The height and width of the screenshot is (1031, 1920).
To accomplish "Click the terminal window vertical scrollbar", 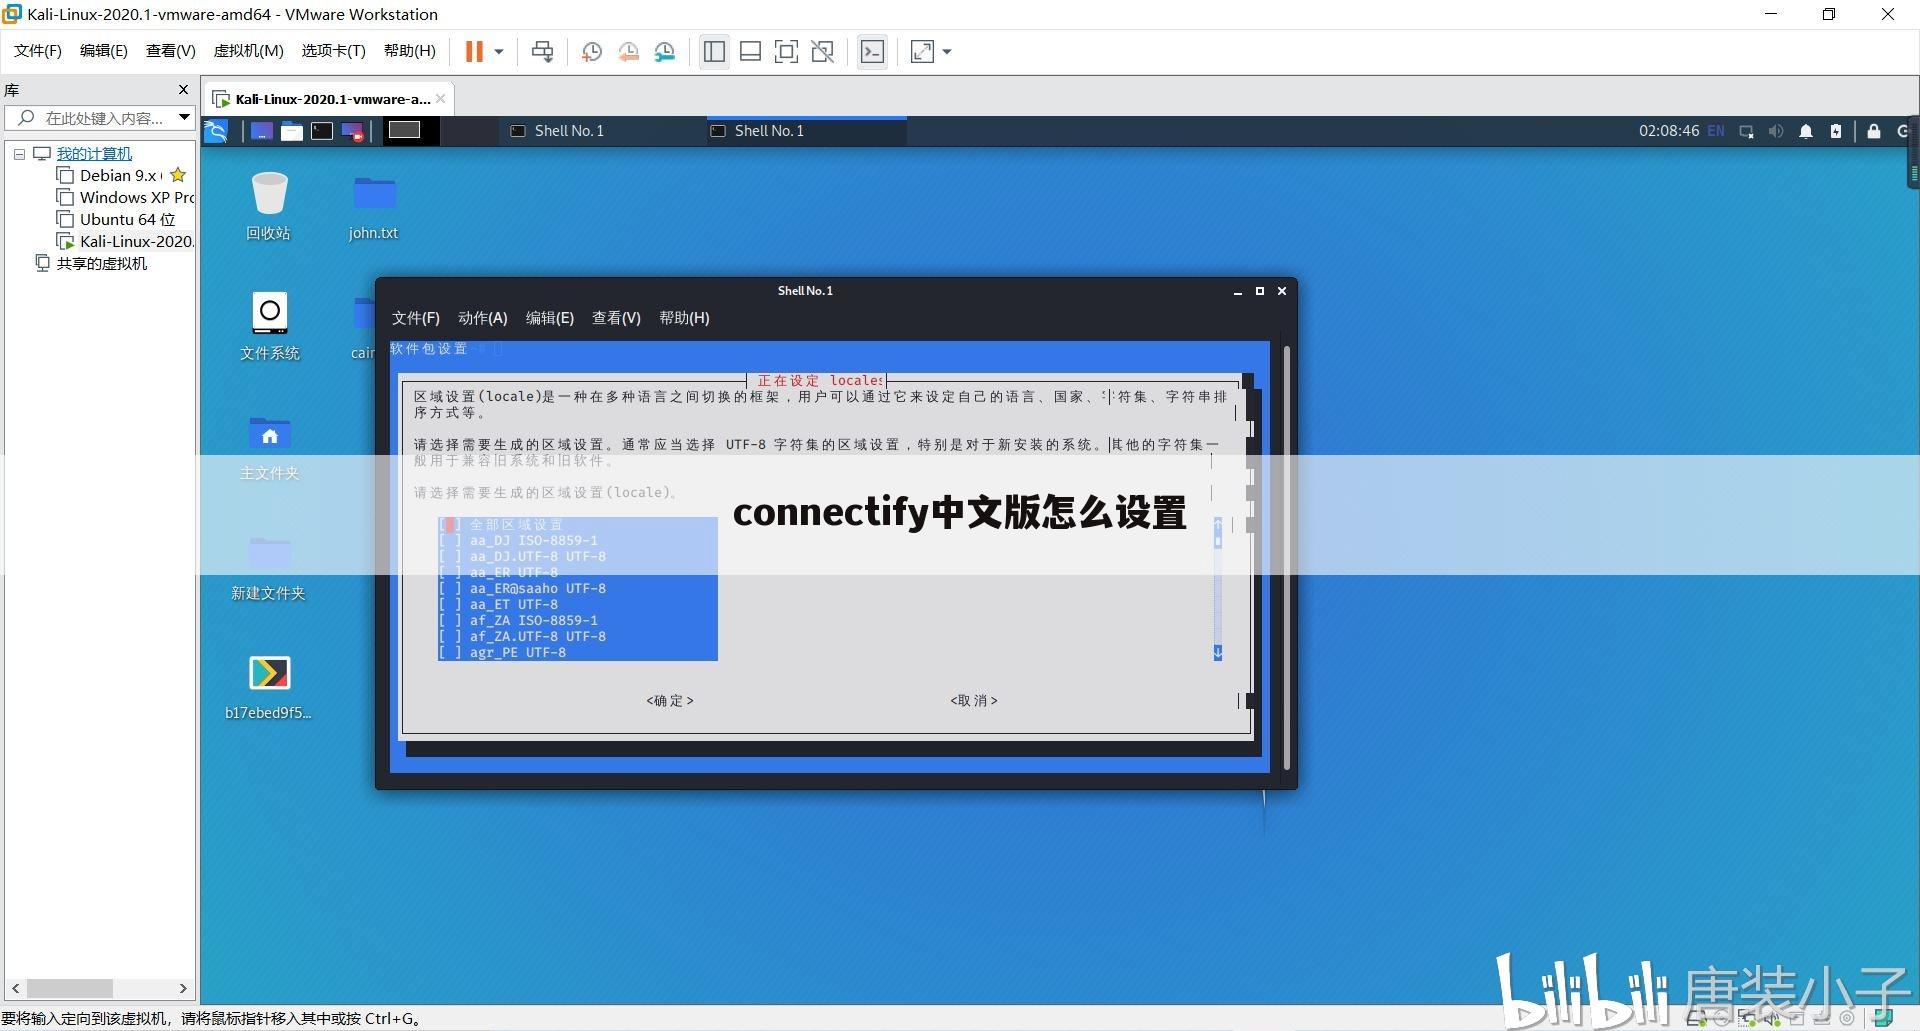I will [x=1286, y=557].
